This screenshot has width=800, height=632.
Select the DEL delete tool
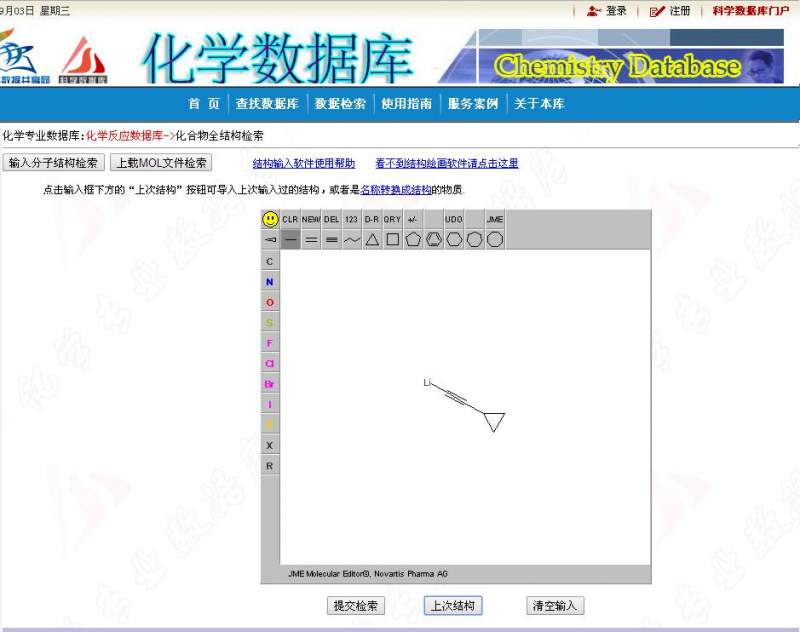[x=331, y=219]
